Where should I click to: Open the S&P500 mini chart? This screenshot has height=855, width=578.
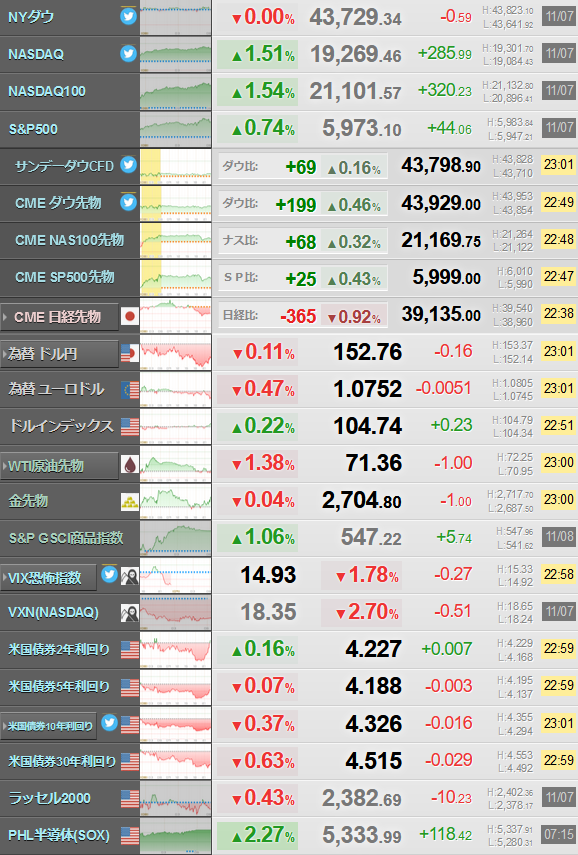coord(176,129)
